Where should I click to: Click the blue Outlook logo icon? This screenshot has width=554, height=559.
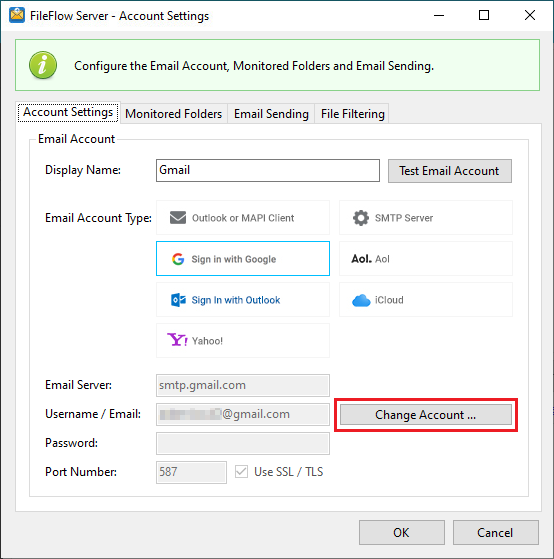tap(178, 300)
